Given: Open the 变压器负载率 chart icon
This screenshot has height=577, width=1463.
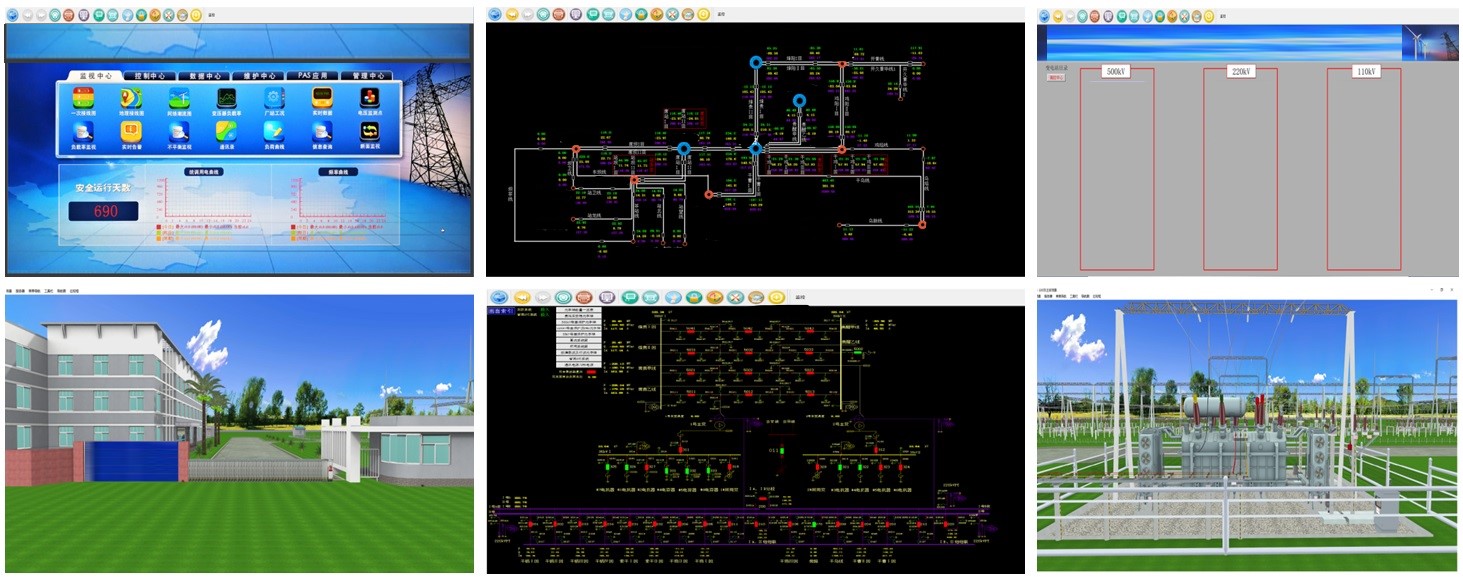Looking at the screenshot, I should (227, 99).
